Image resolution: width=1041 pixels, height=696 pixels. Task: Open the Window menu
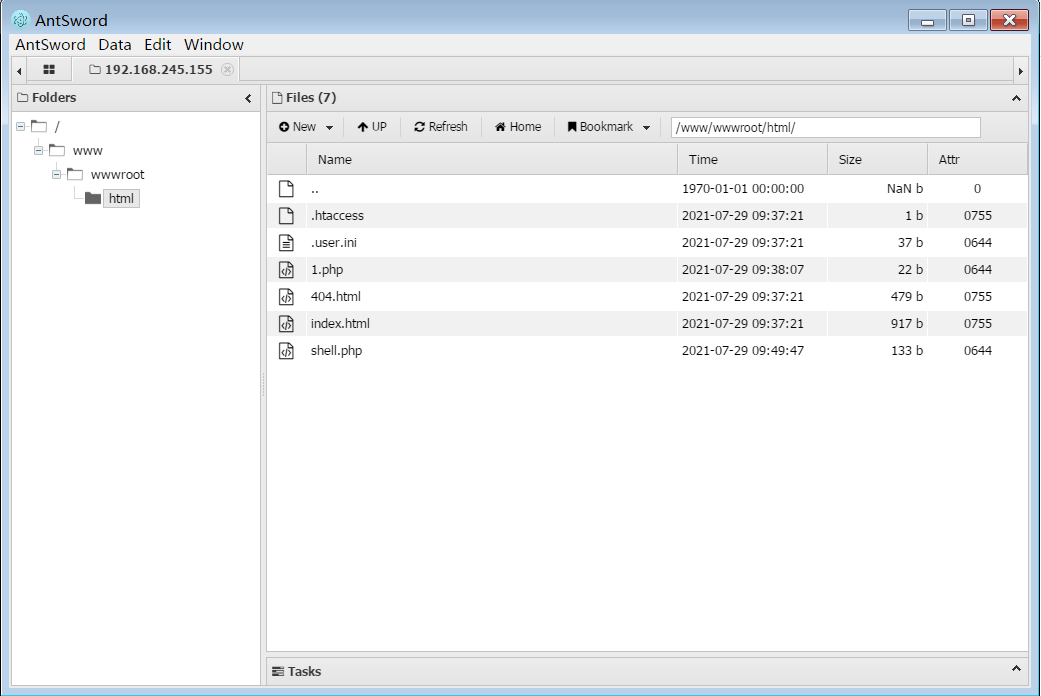point(214,44)
